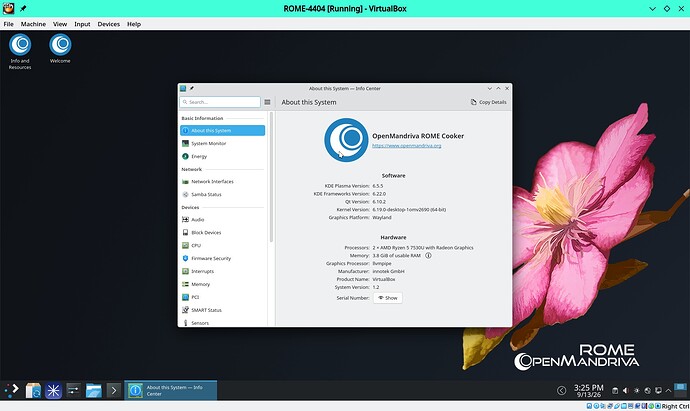The height and width of the screenshot is (411, 690).
Task: Click the Copy Details button
Action: 488,102
